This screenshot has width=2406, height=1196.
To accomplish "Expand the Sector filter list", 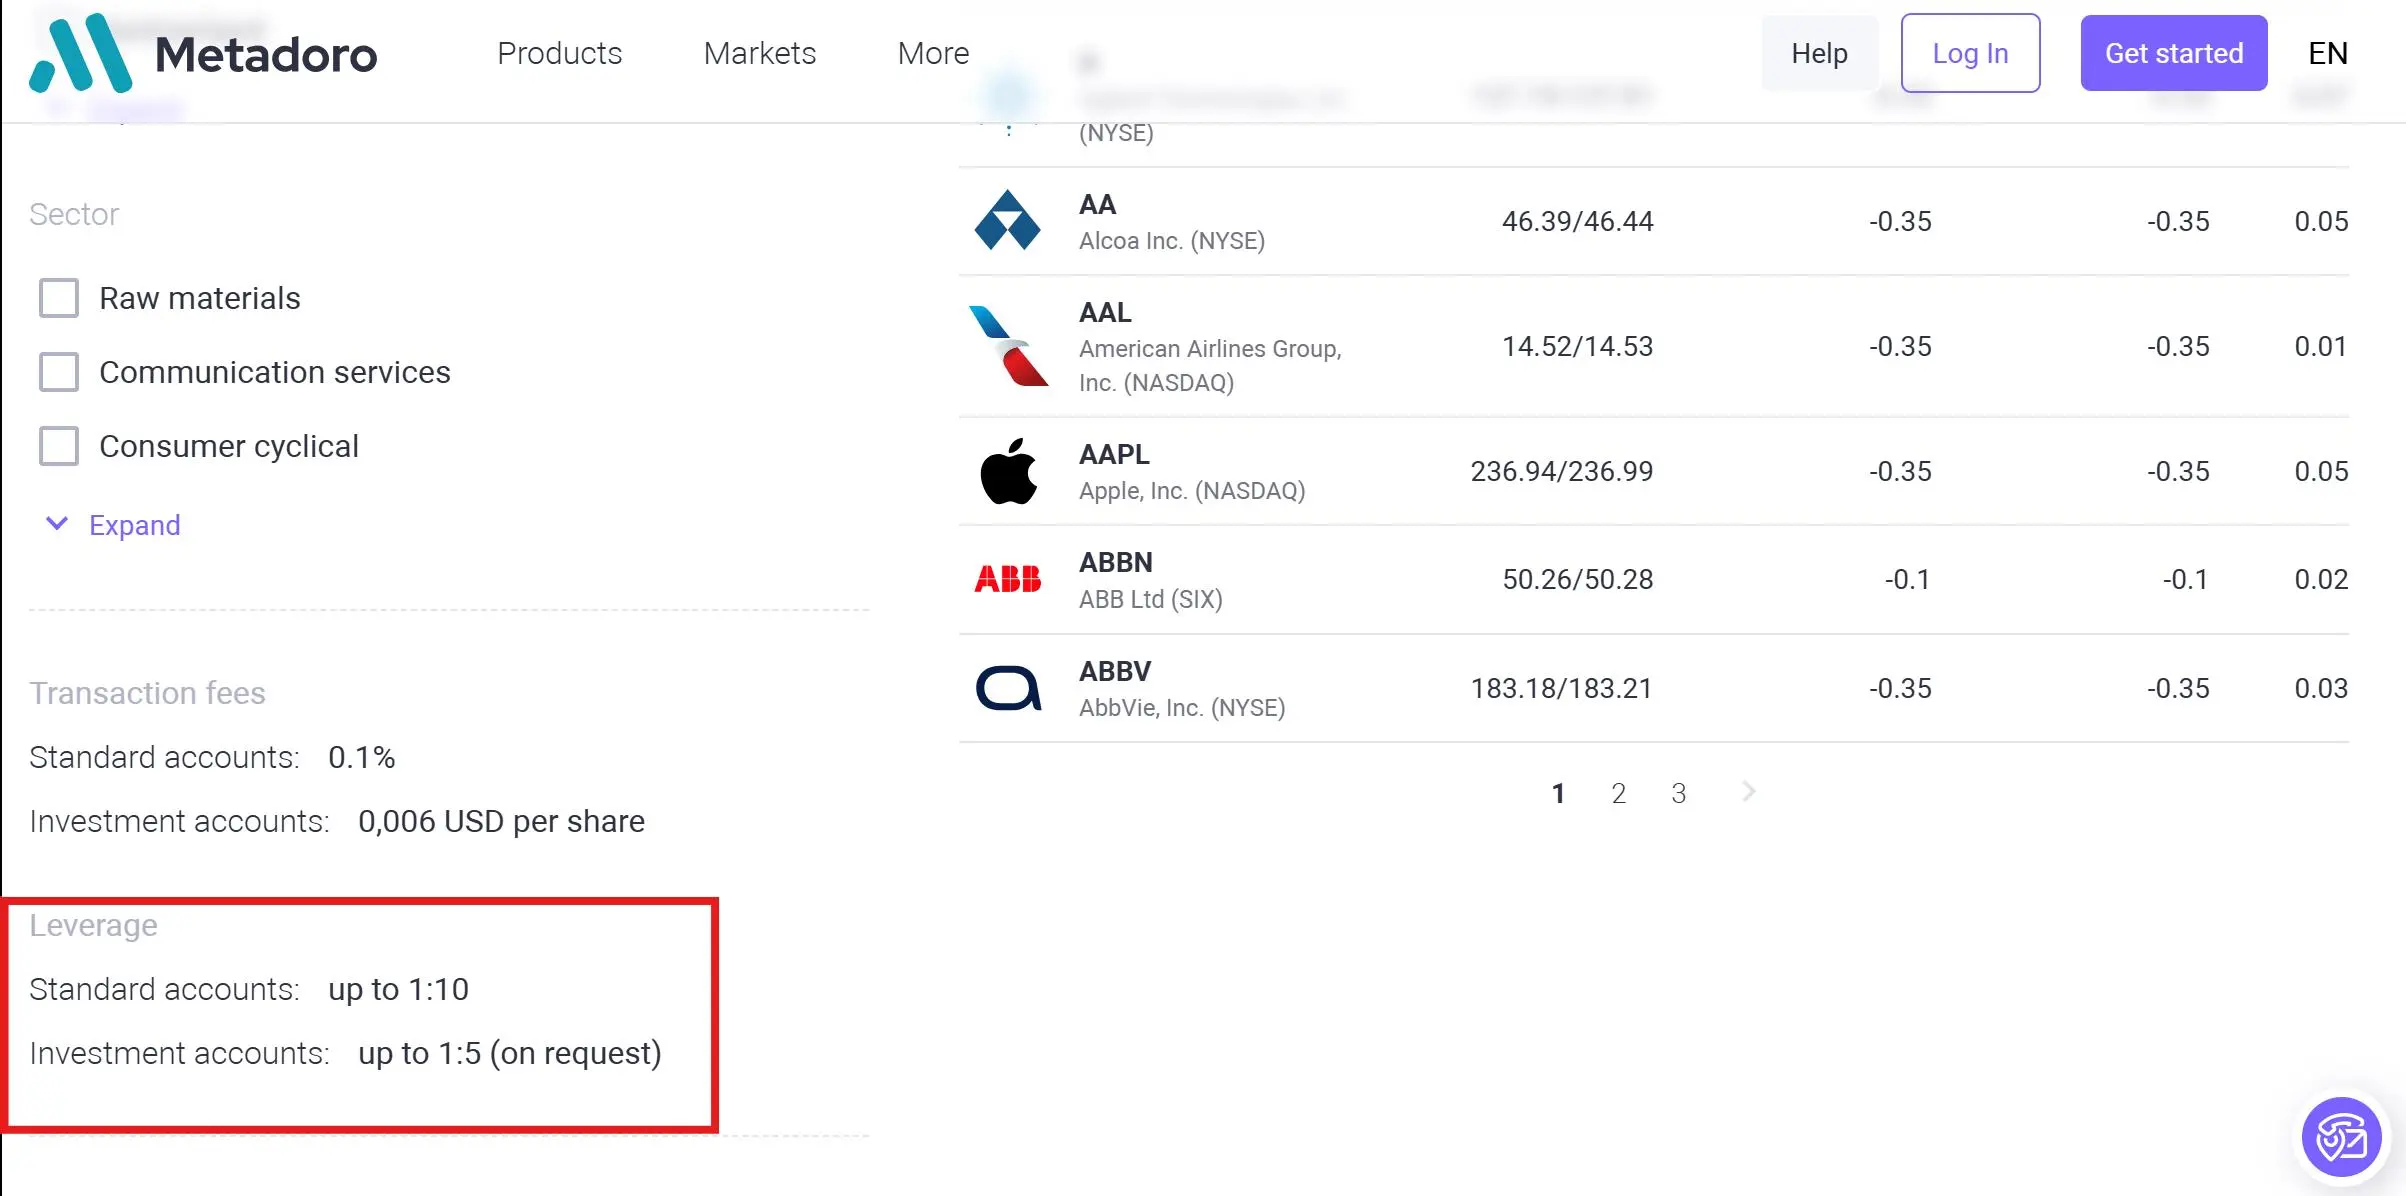I will point(114,525).
